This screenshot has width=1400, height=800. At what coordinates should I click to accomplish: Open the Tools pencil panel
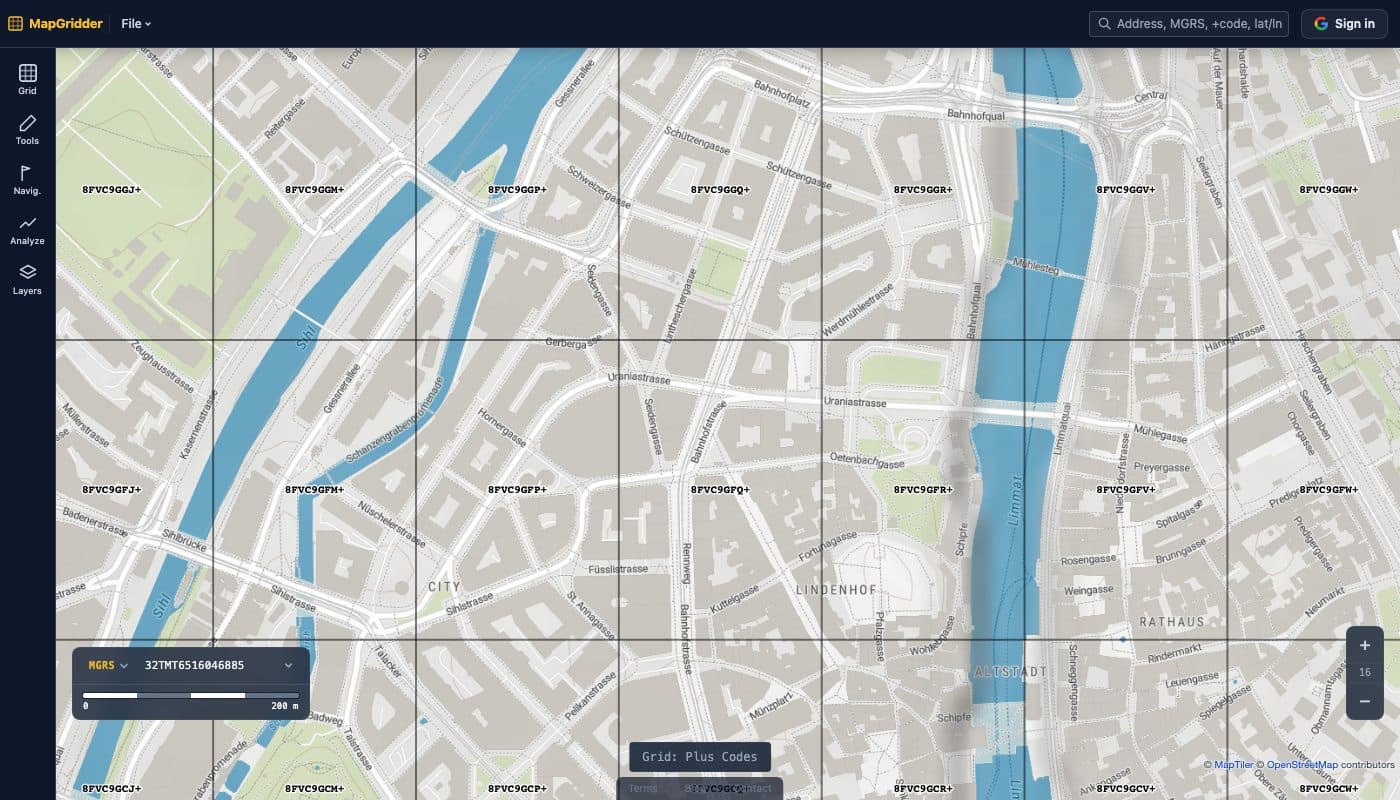pyautogui.click(x=27, y=130)
